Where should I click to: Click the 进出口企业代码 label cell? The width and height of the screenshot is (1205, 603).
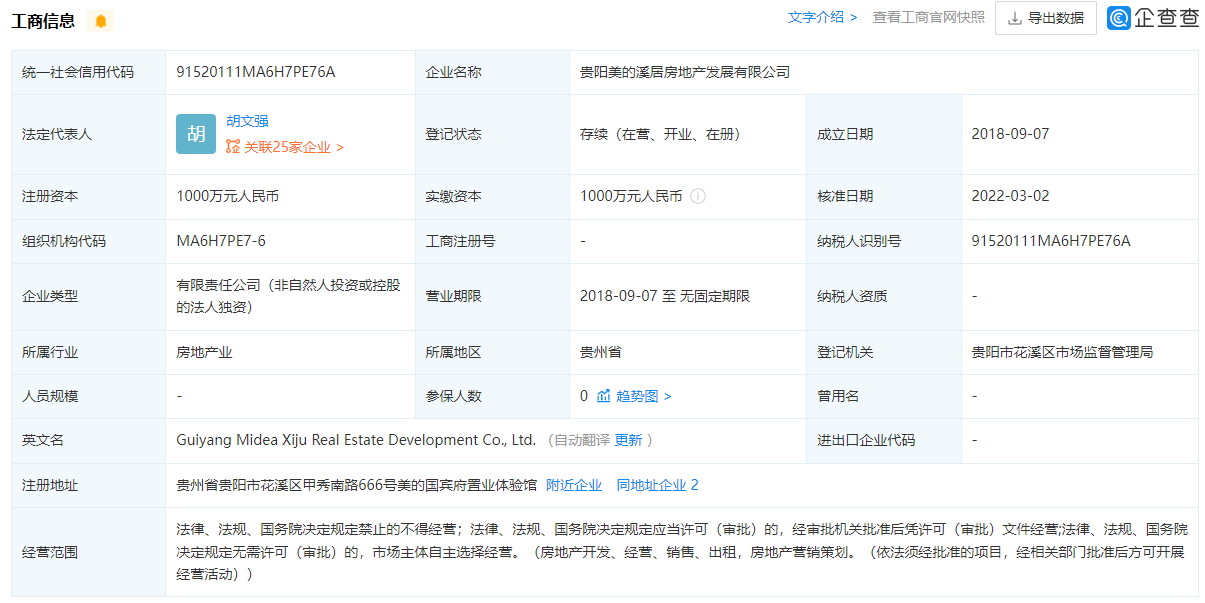(x=884, y=440)
